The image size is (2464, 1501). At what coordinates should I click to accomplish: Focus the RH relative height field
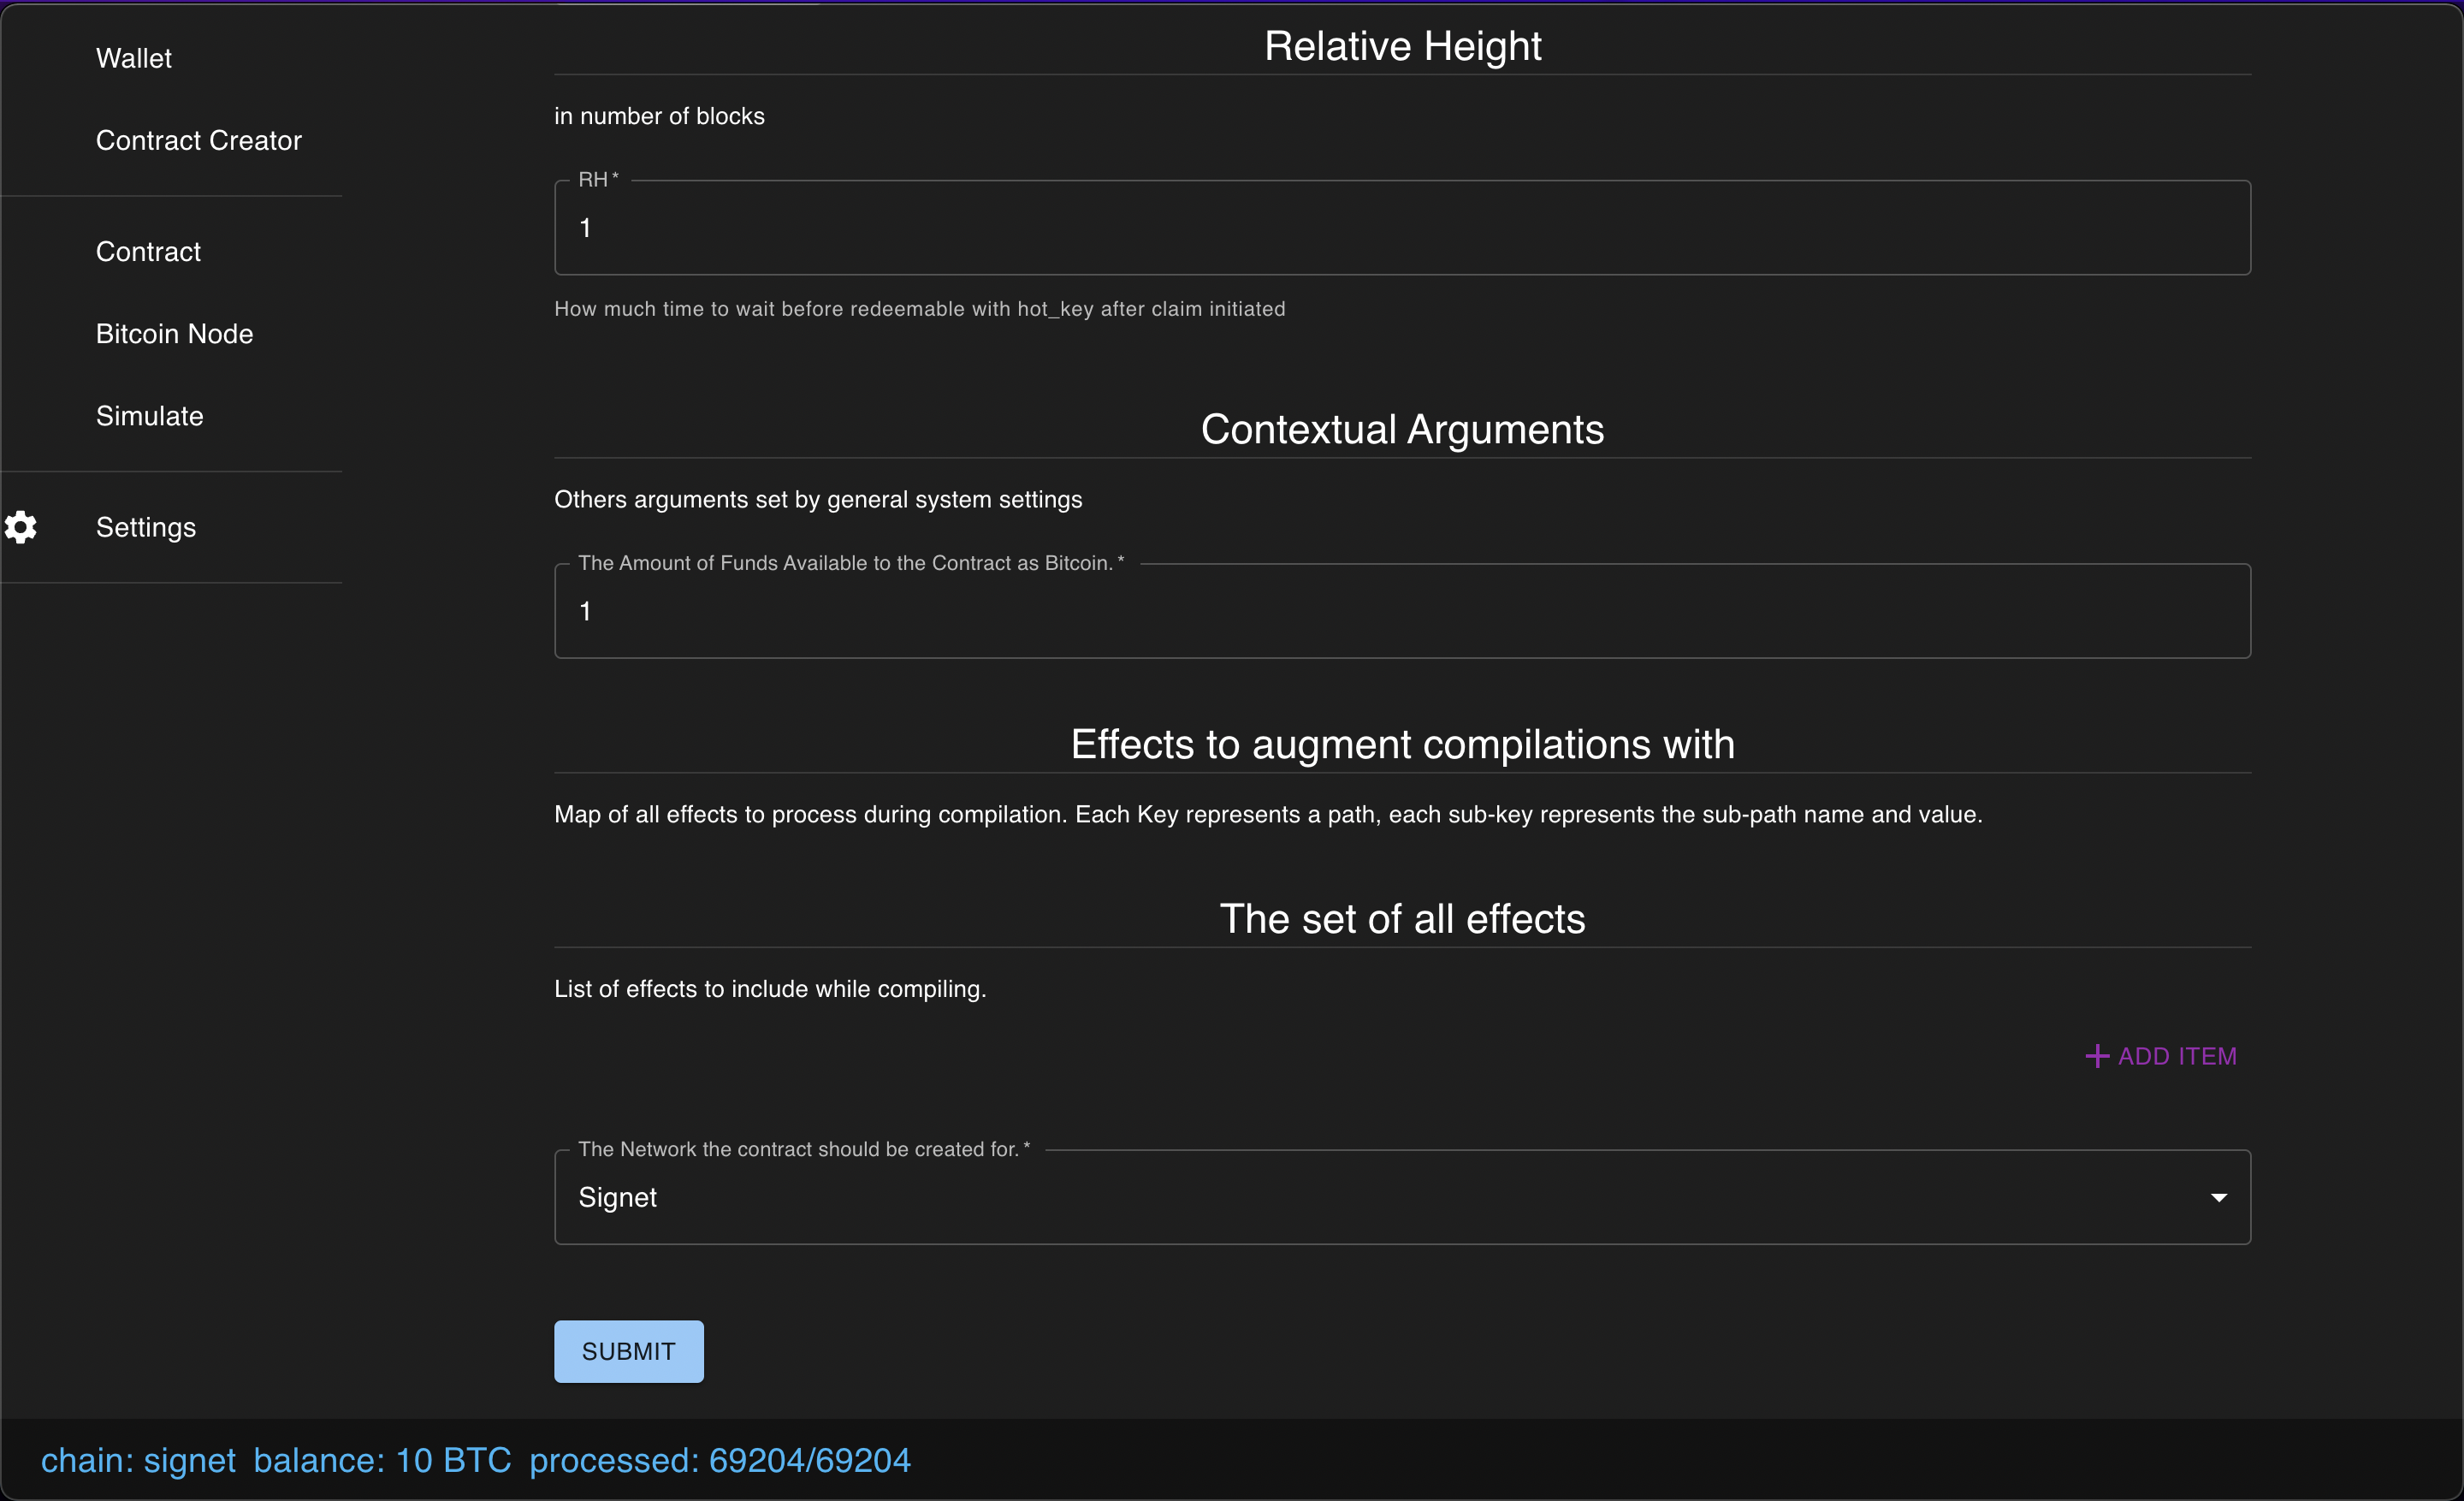1402,227
